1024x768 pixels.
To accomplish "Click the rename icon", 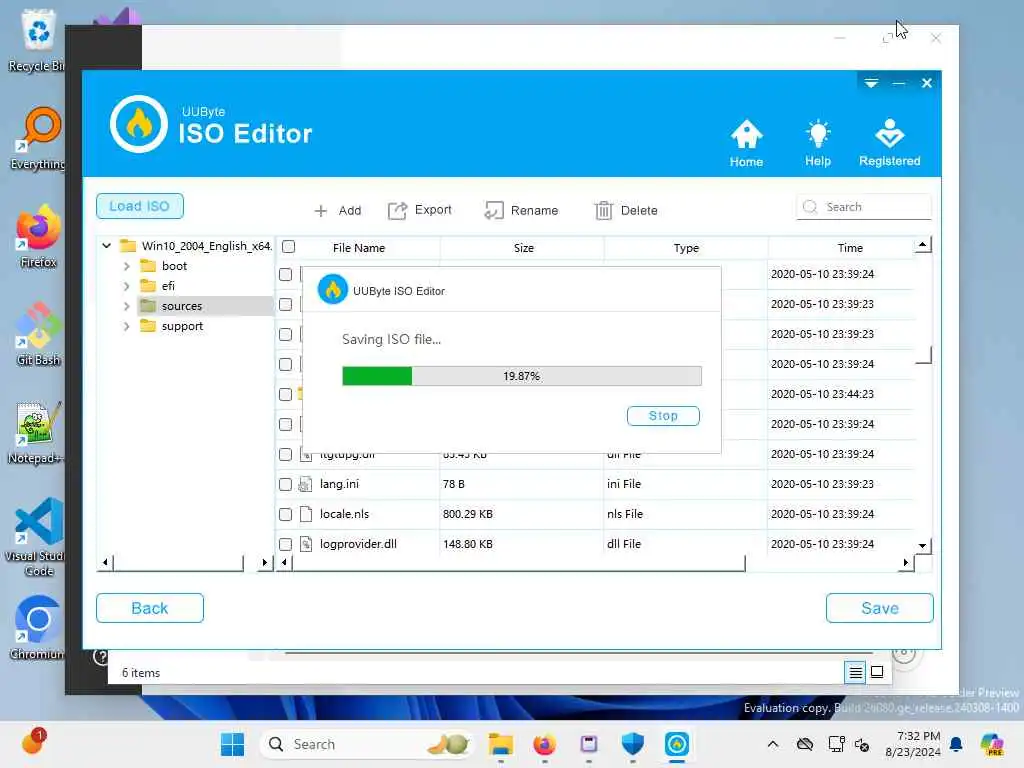I will click(x=494, y=210).
